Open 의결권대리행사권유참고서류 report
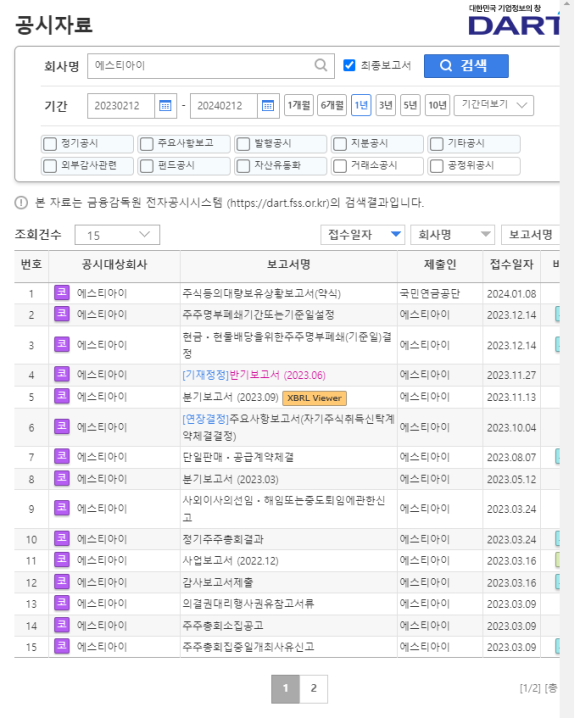580x718 pixels. (x=248, y=604)
